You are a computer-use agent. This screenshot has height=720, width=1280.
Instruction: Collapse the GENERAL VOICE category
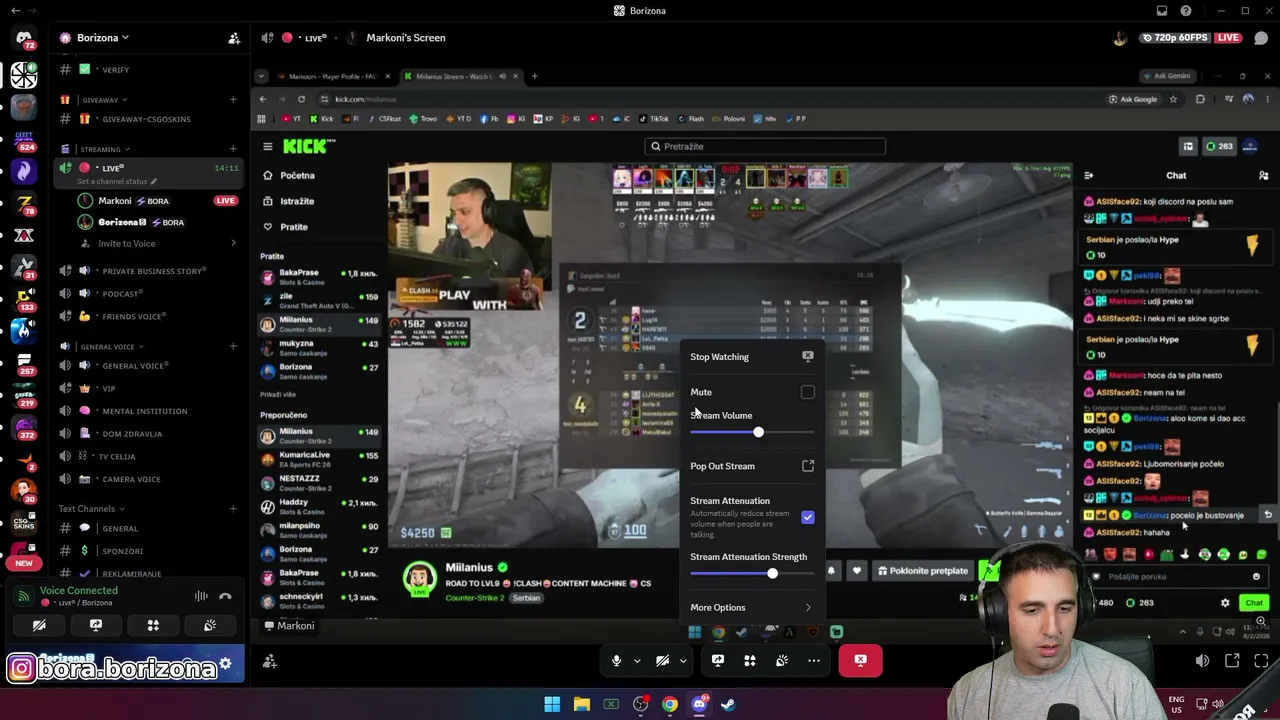(108, 347)
